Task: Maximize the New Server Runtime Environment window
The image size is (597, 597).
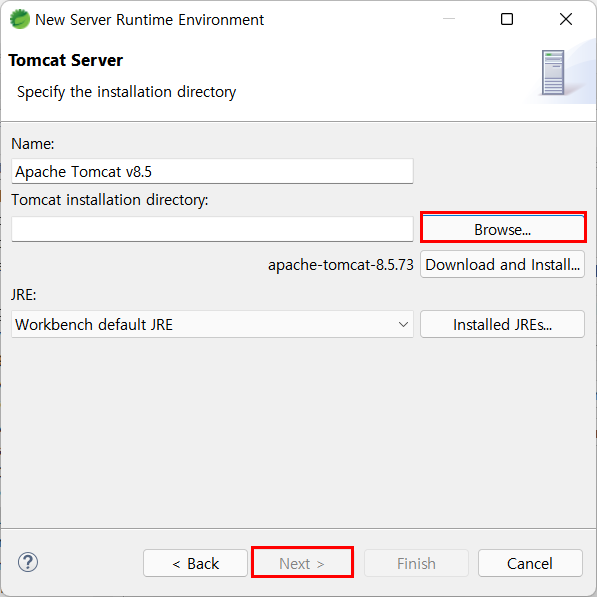Action: coord(507,19)
